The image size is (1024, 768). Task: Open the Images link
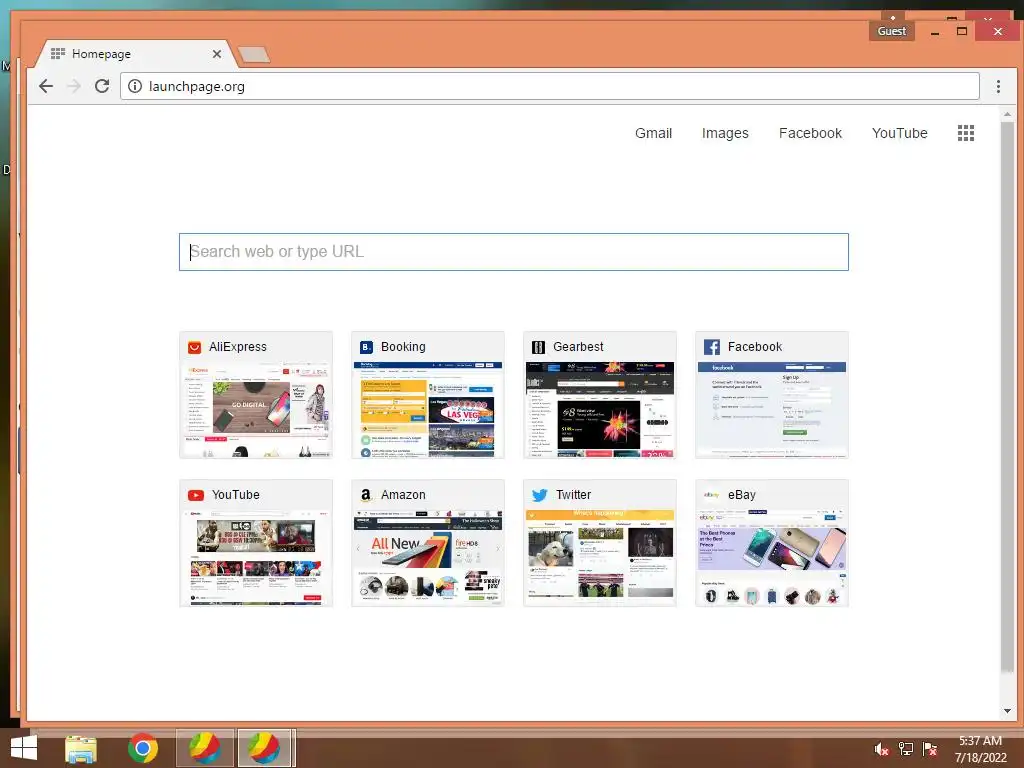(x=725, y=133)
